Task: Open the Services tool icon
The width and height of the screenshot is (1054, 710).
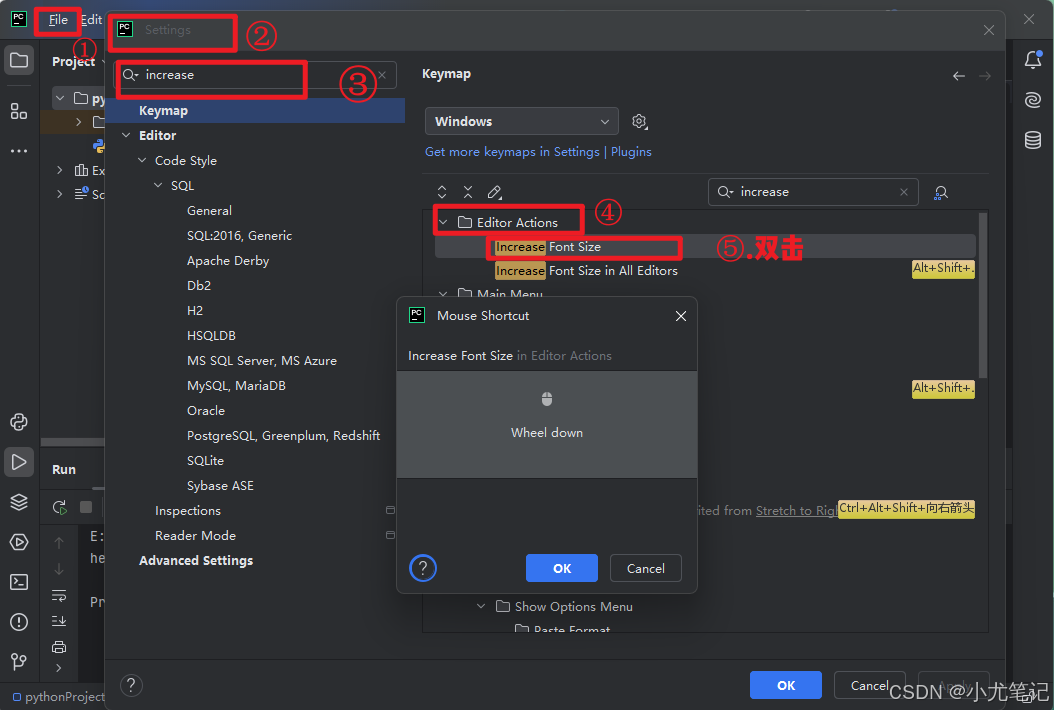Action: [x=19, y=542]
